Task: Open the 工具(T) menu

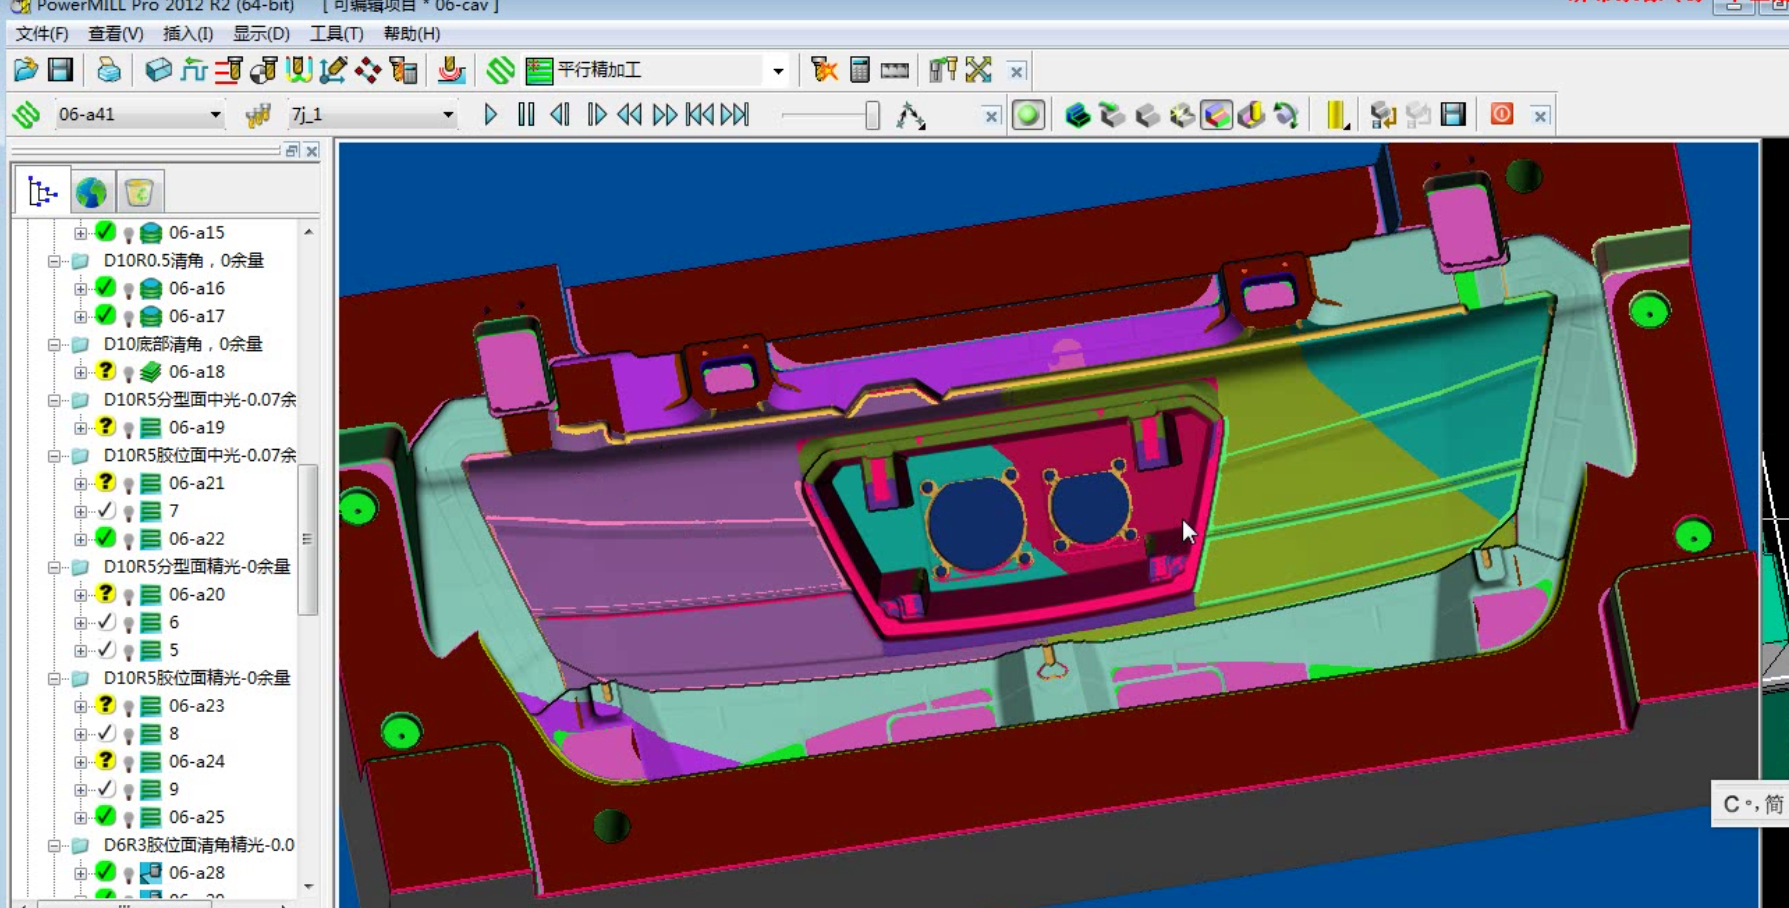Action: coord(336,34)
